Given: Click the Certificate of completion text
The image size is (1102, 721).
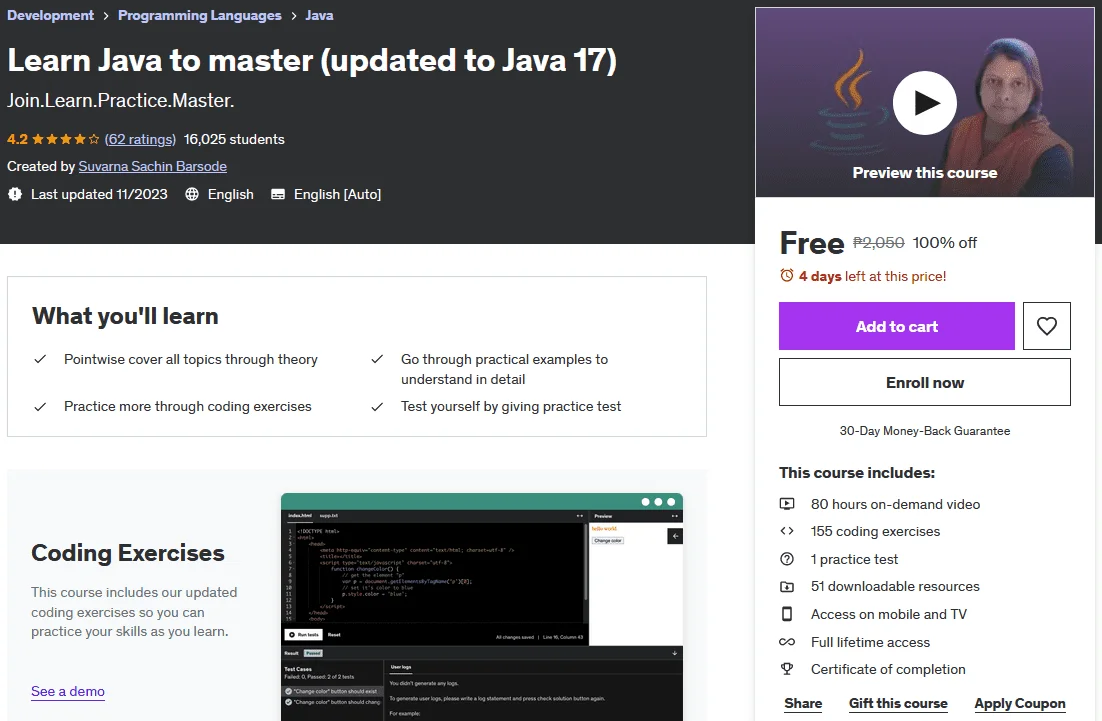Looking at the screenshot, I should coord(888,669).
